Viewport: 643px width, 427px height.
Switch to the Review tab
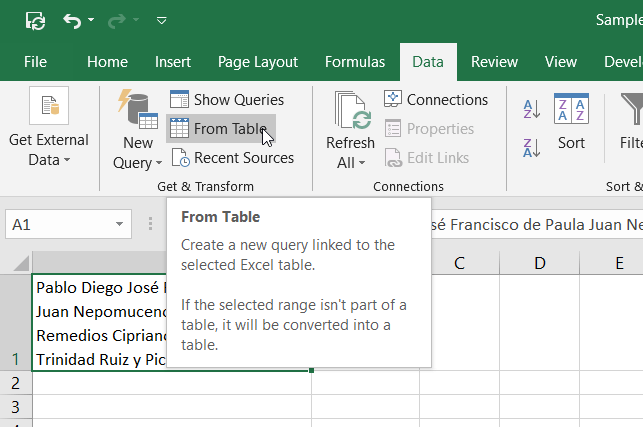click(494, 62)
